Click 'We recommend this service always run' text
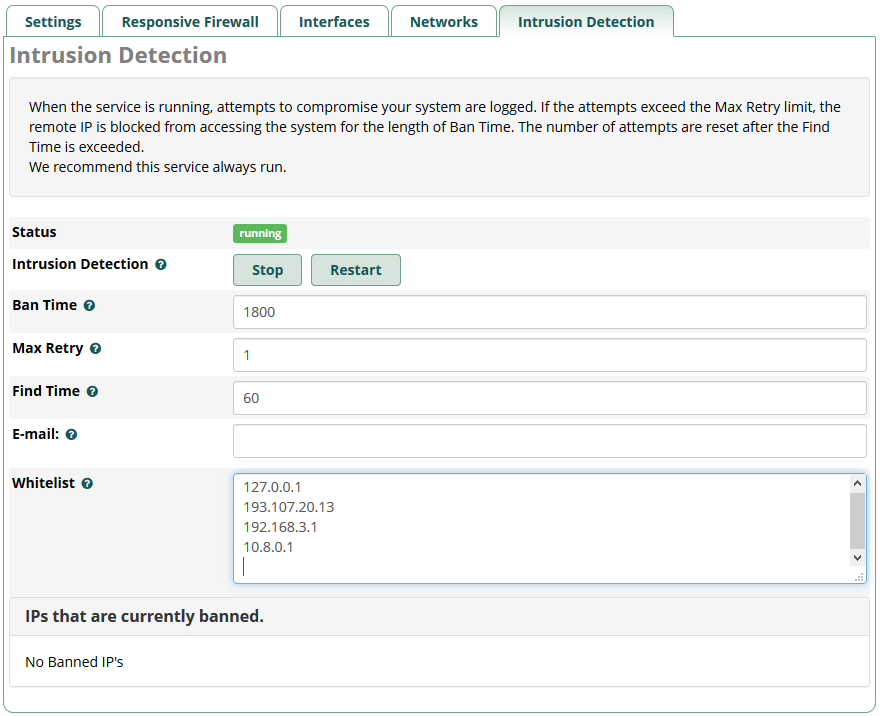Image resolution: width=880 pixels, height=716 pixels. pyautogui.click(x=158, y=167)
